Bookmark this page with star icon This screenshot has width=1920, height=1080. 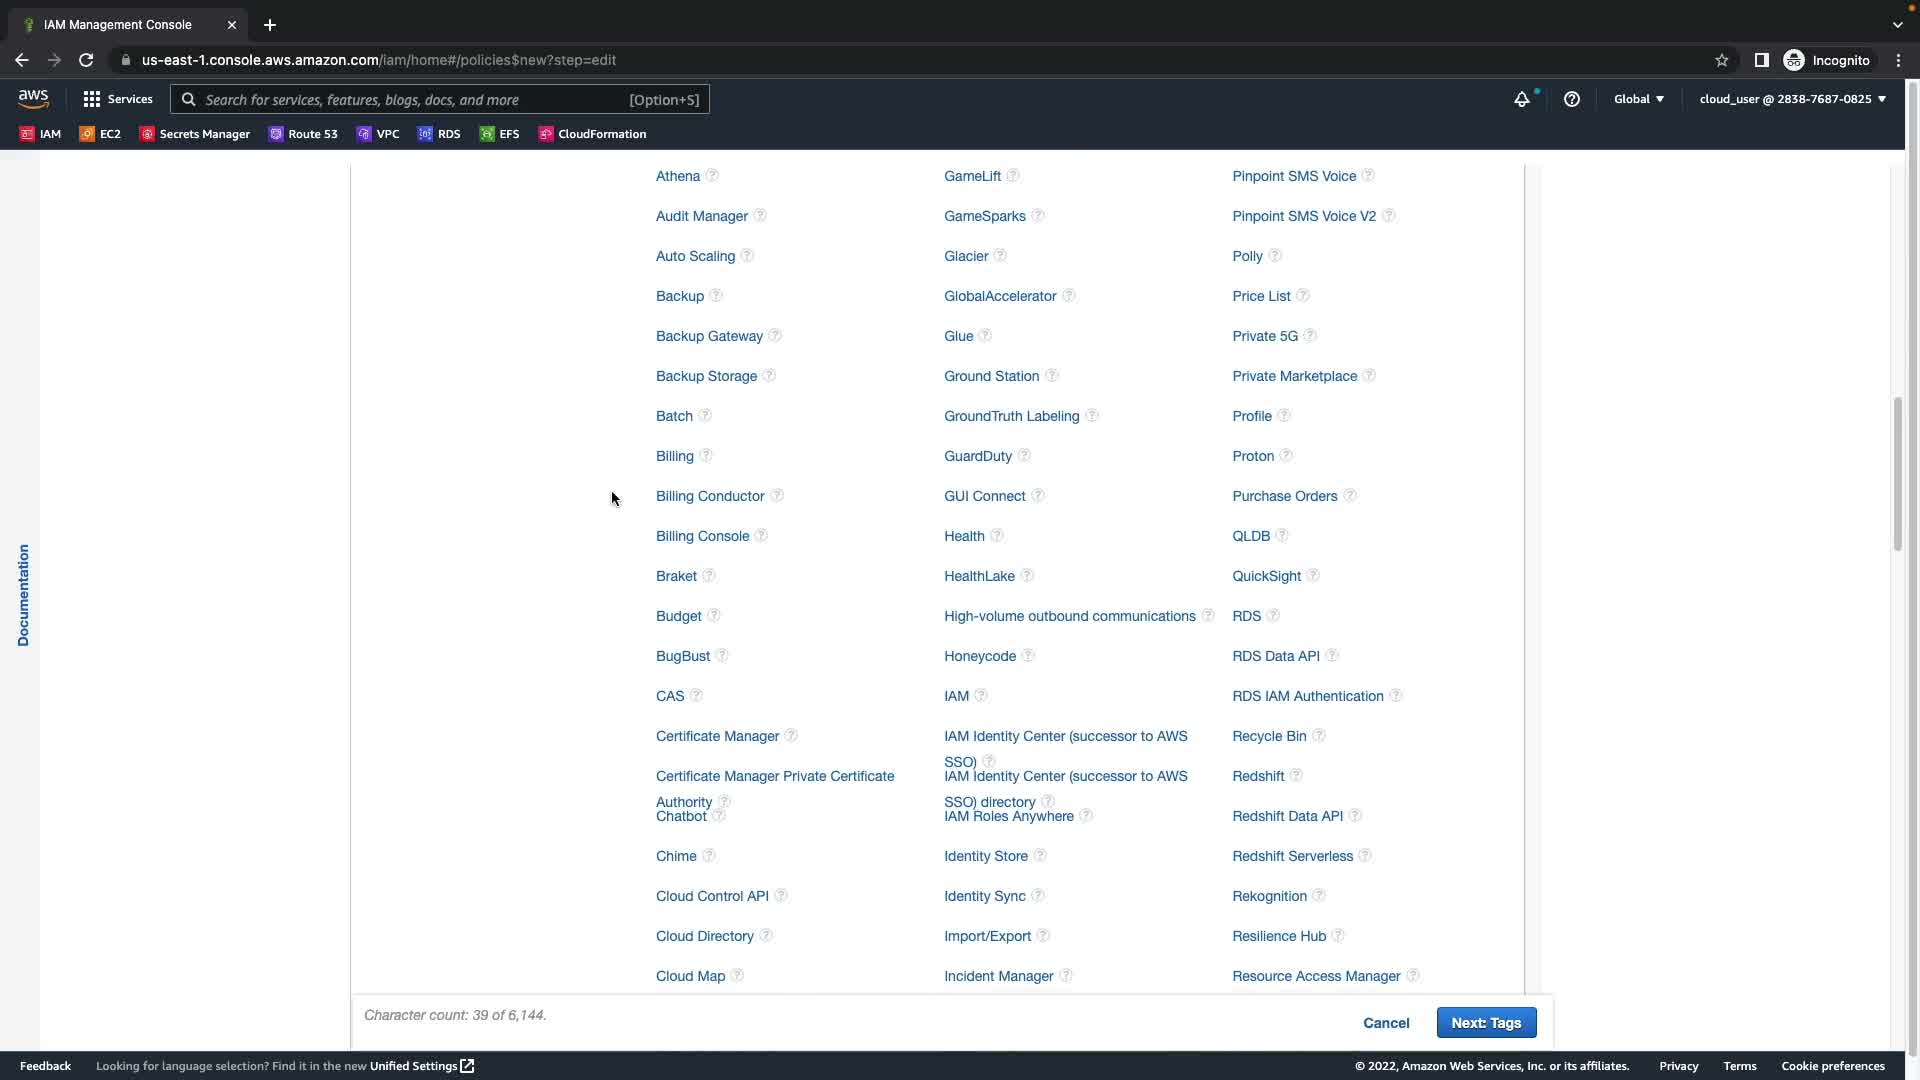pos(1721,60)
